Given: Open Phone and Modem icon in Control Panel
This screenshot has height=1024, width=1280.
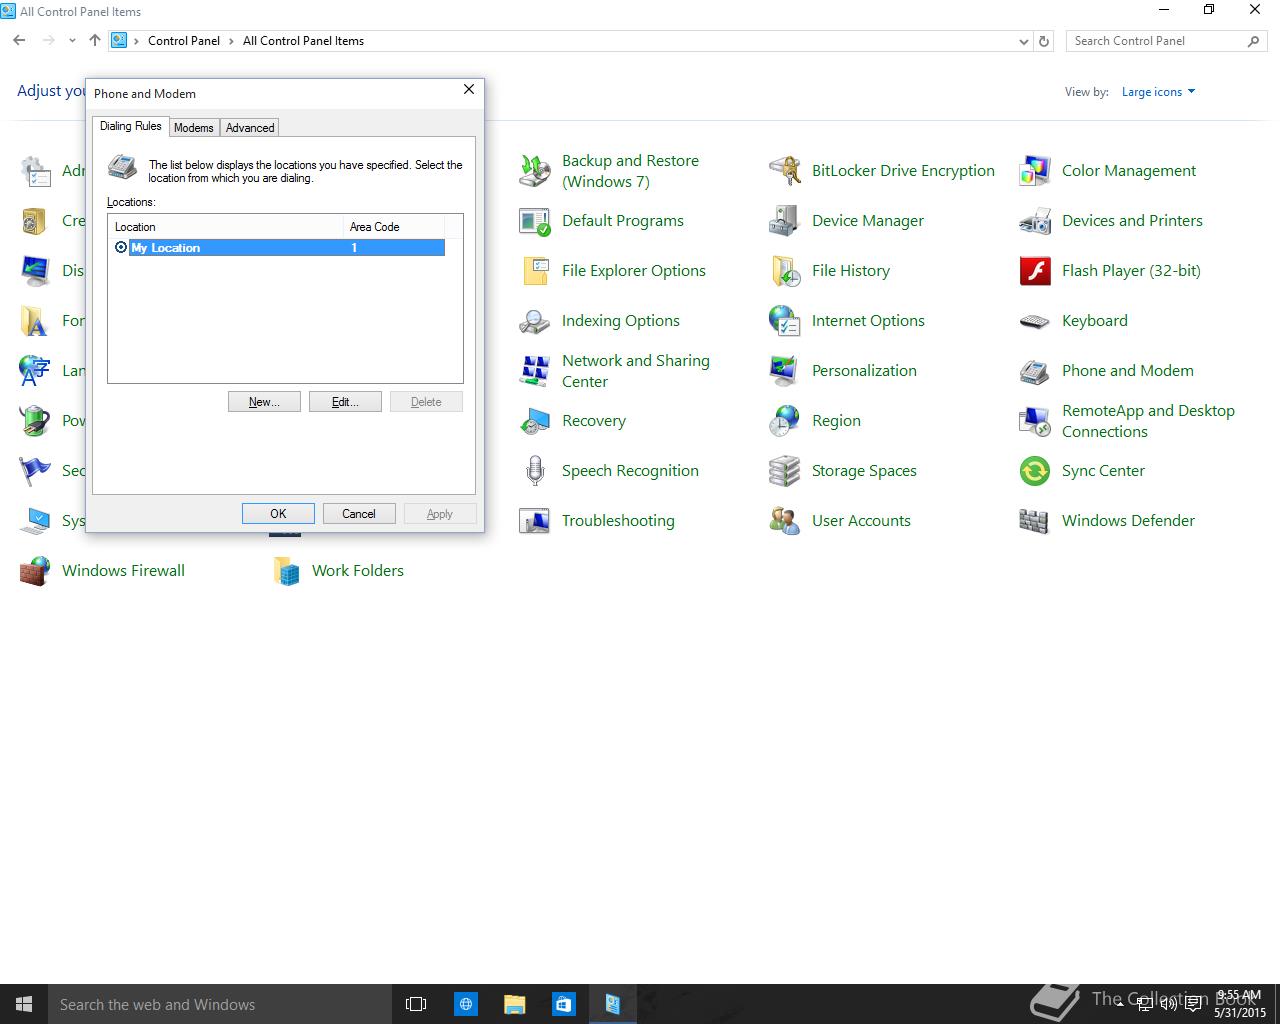Looking at the screenshot, I should pos(1035,371).
